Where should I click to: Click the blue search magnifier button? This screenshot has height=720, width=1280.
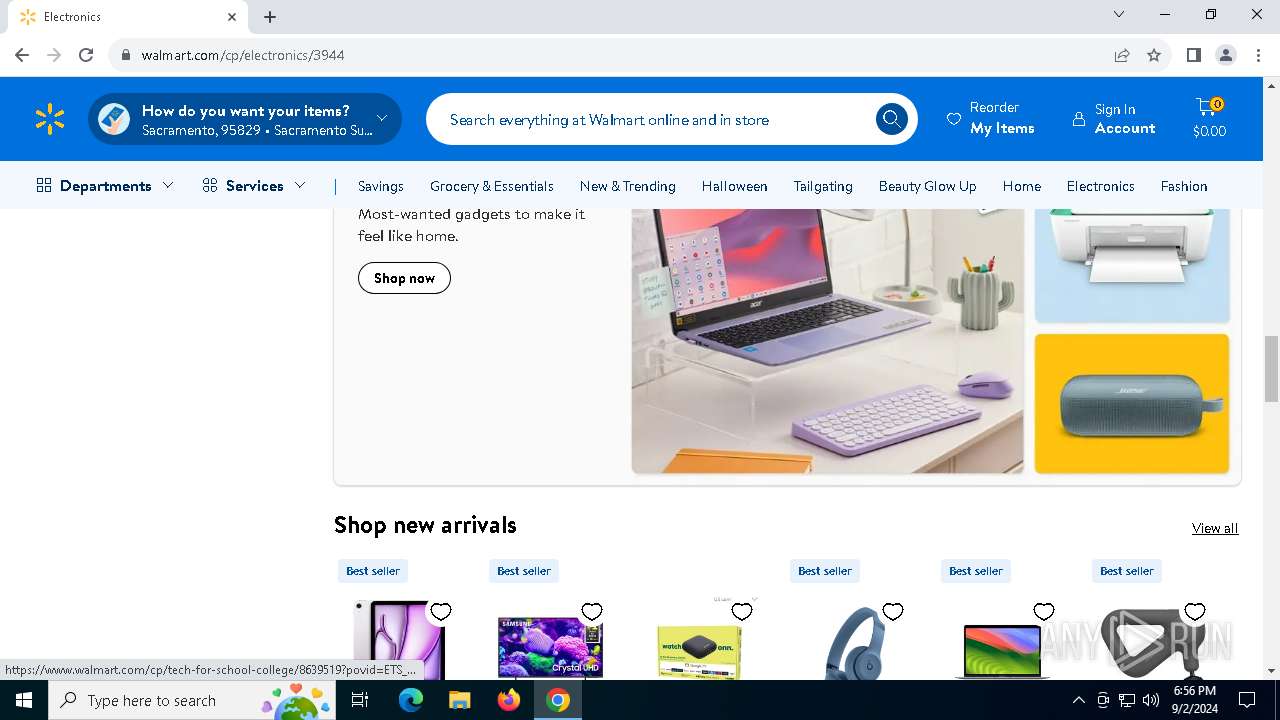891,120
